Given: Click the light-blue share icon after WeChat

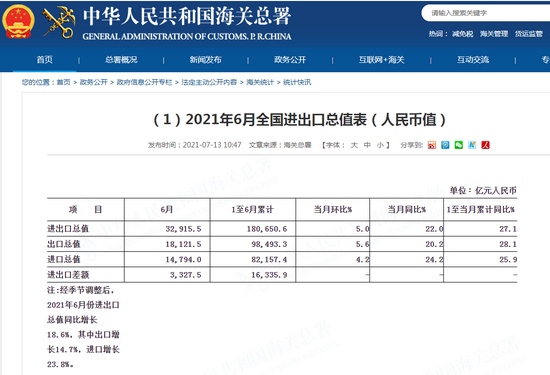Looking at the screenshot, I should (472, 145).
